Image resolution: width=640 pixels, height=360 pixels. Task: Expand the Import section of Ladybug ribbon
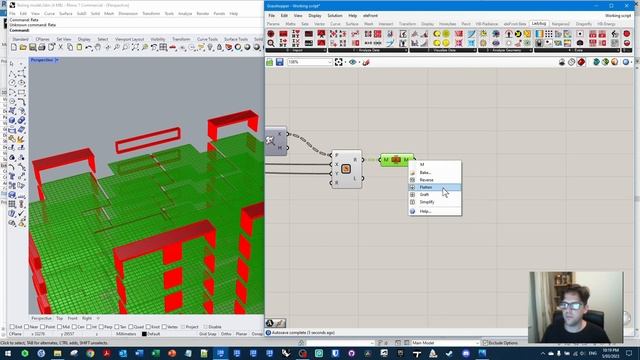(x=296, y=50)
